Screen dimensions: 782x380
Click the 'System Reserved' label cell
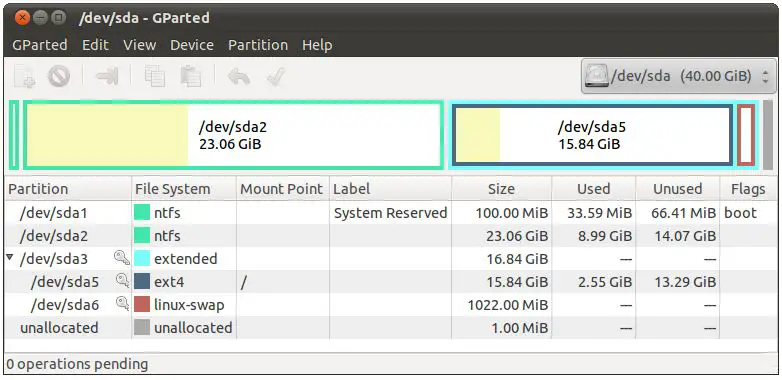click(391, 213)
